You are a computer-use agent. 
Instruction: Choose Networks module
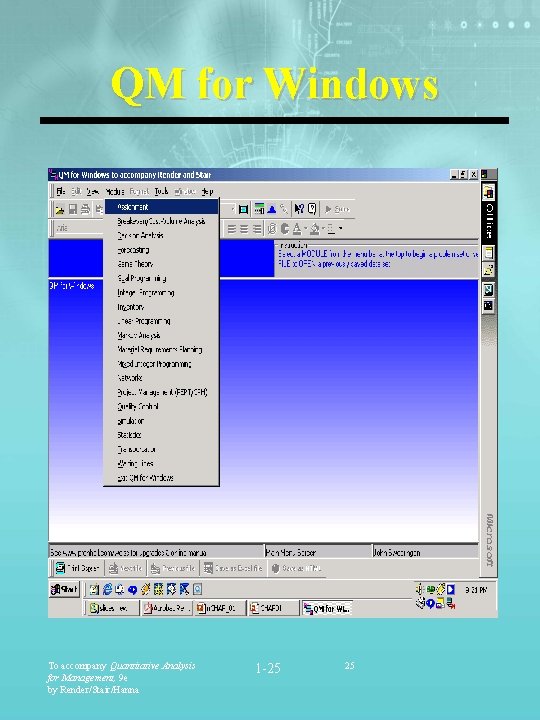pyautogui.click(x=161, y=378)
